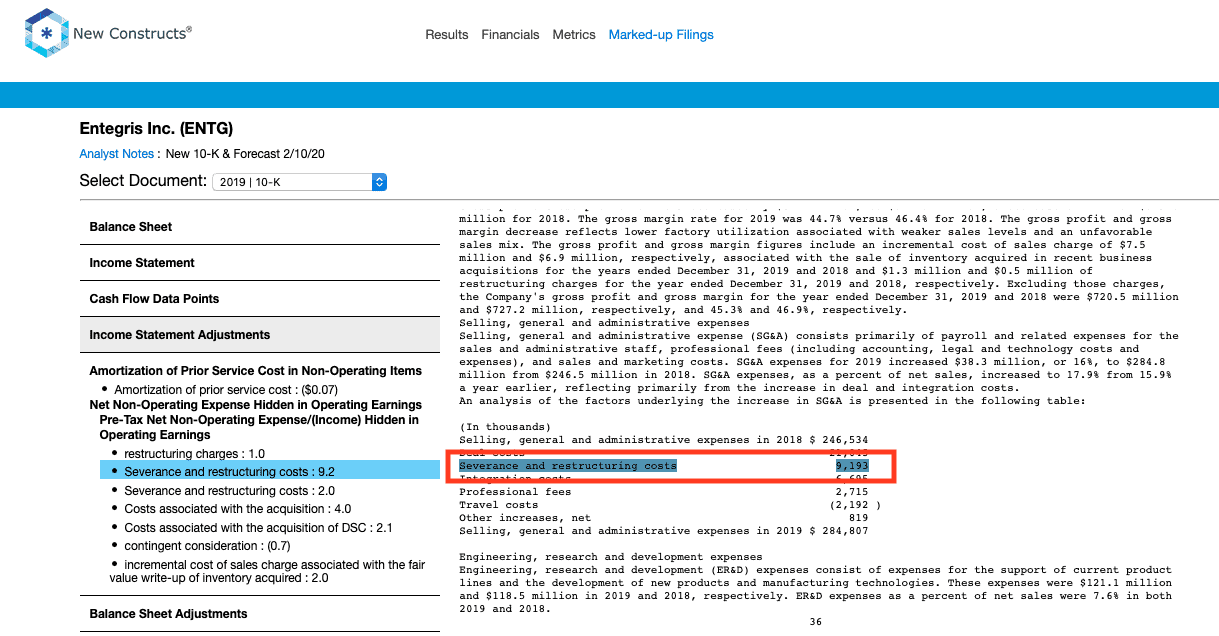Select restructuring charges : 1.0 item

click(194, 454)
